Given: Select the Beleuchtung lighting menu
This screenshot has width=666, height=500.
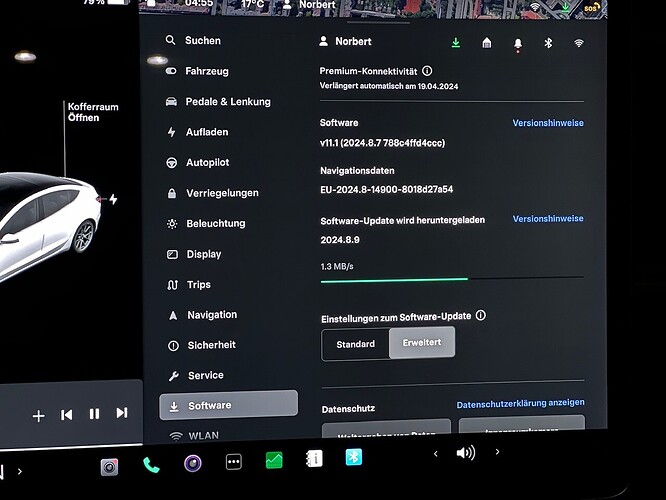Looking at the screenshot, I should (x=206, y=223).
